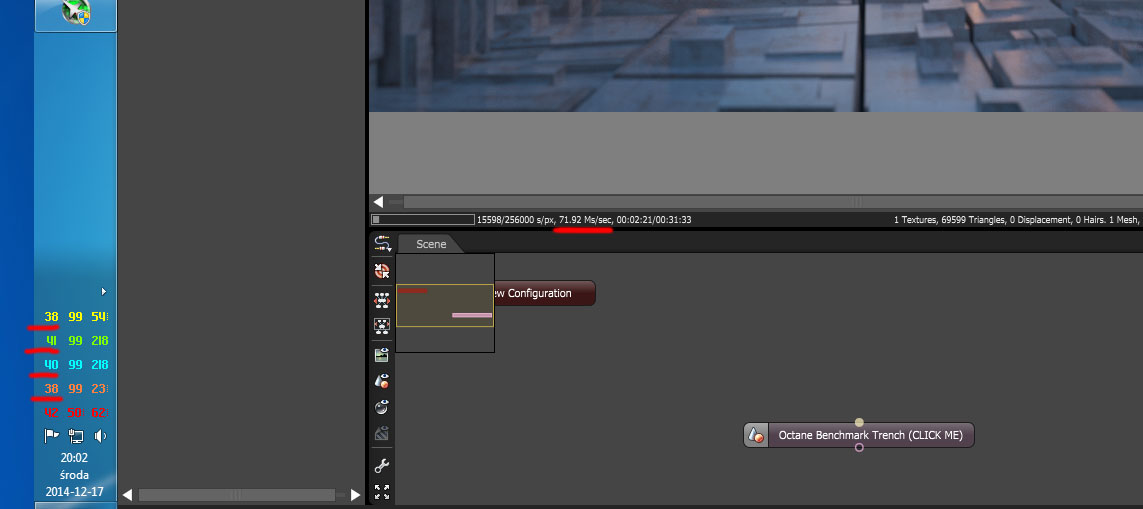Click the bottom output pin of Benchmark Trench node

point(859,448)
